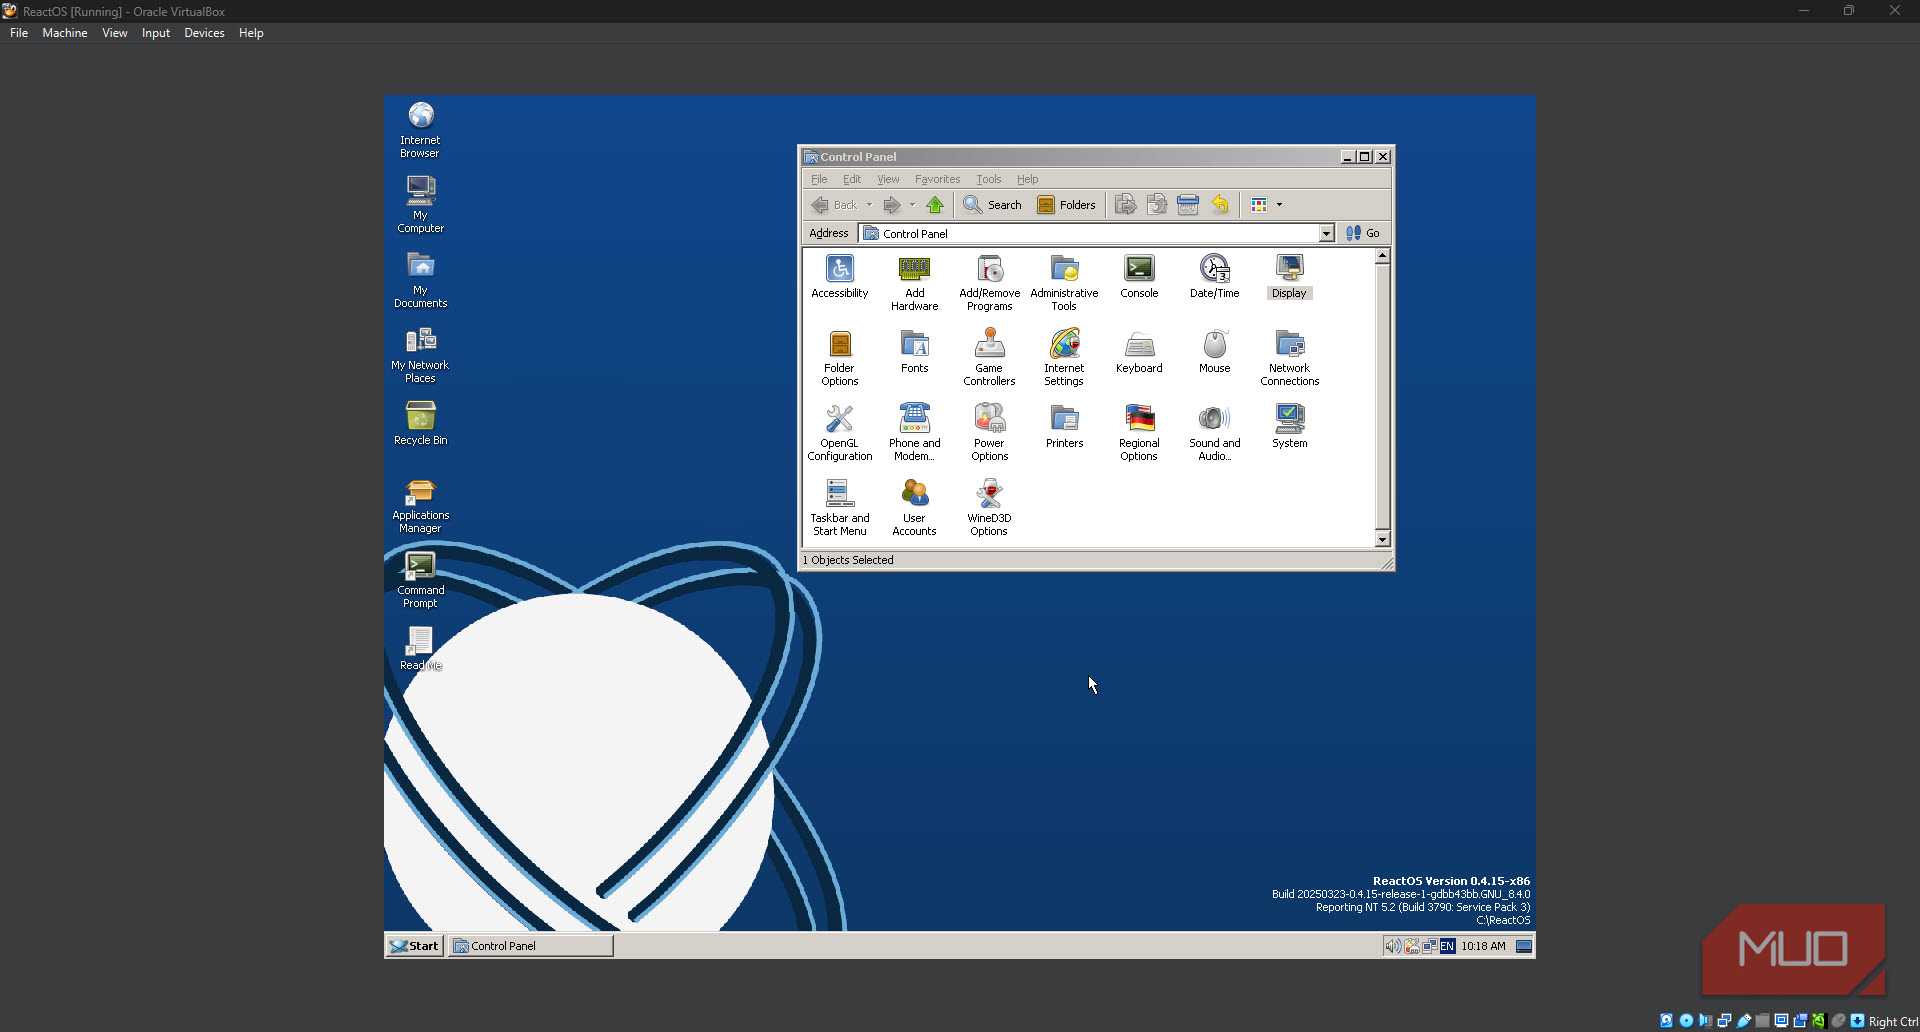This screenshot has height=1032, width=1920.
Task: Open the Tools menu
Action: (x=988, y=179)
